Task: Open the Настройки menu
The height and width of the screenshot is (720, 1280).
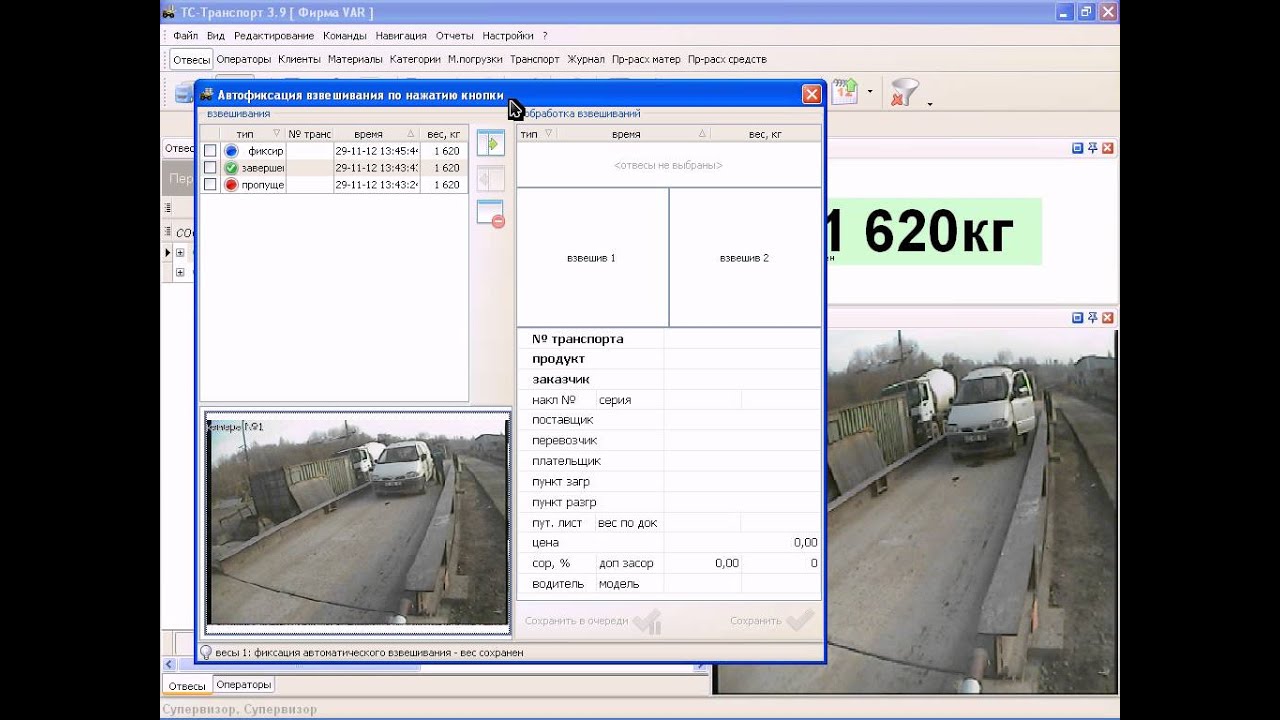Action: click(509, 35)
